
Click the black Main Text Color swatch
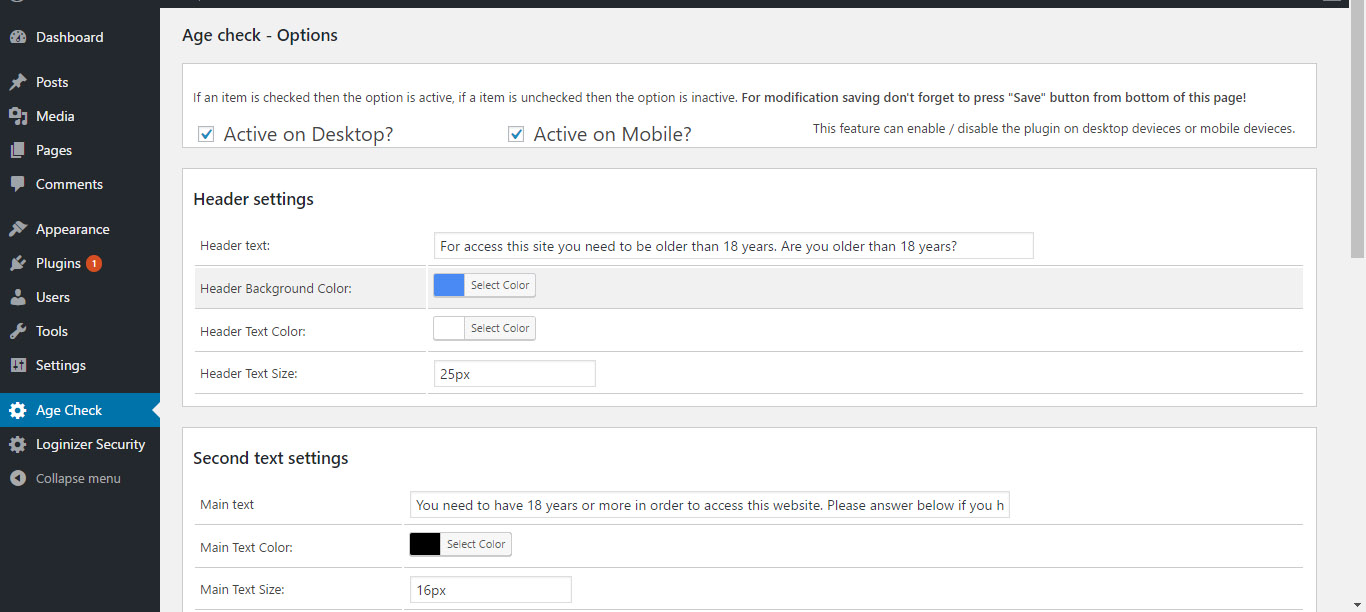pos(425,544)
